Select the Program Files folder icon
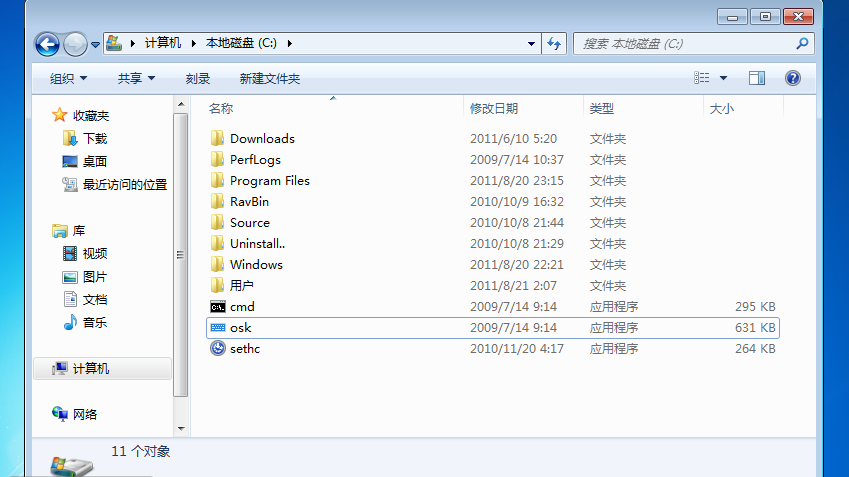This screenshot has height=477, width=849. 217,181
